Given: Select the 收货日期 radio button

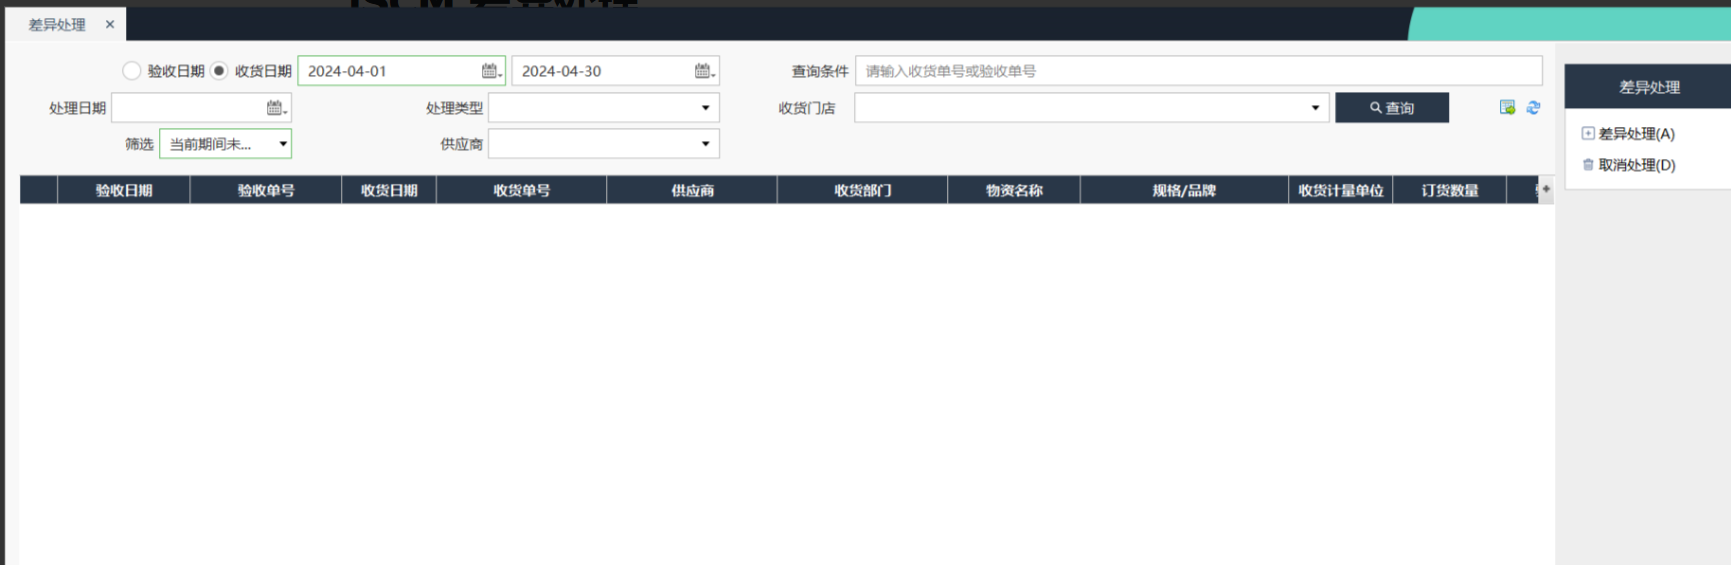Looking at the screenshot, I should (219, 71).
